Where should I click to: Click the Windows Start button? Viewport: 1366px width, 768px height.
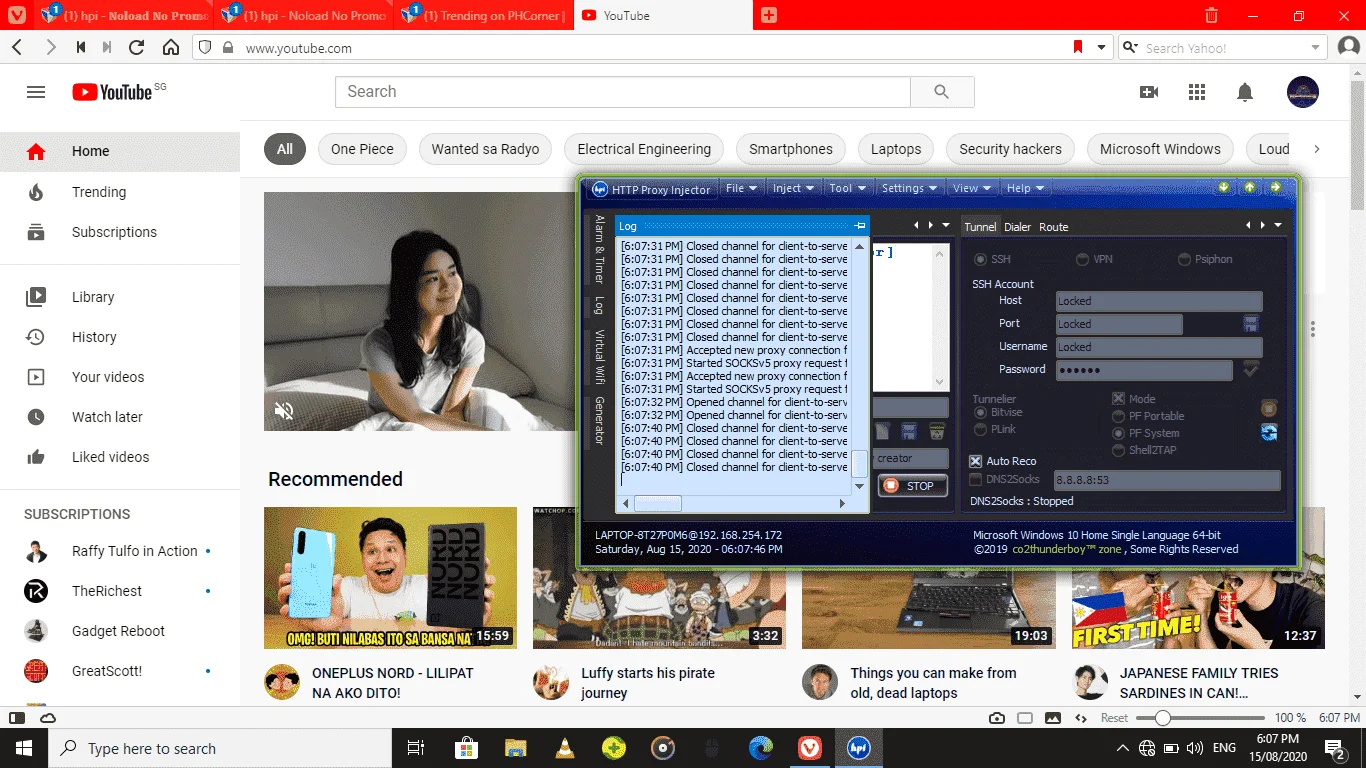click(24, 748)
